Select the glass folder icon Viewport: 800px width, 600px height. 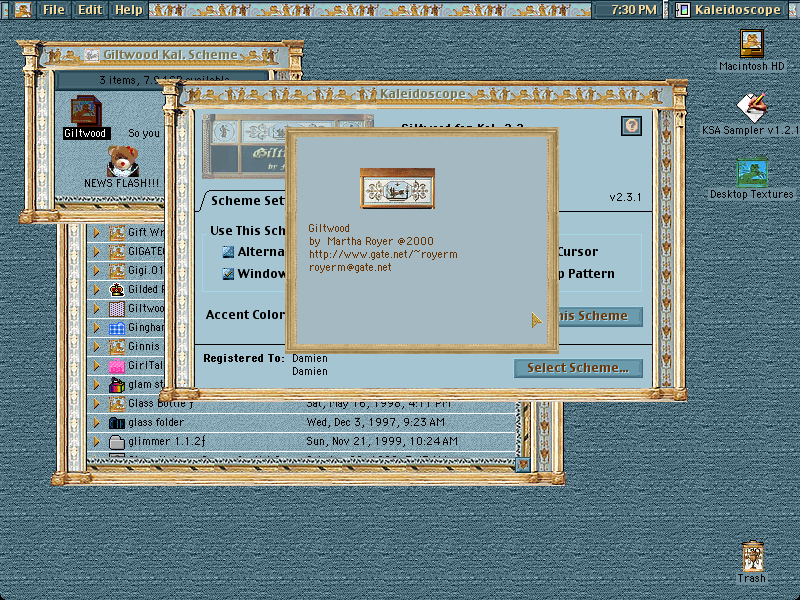(117, 422)
